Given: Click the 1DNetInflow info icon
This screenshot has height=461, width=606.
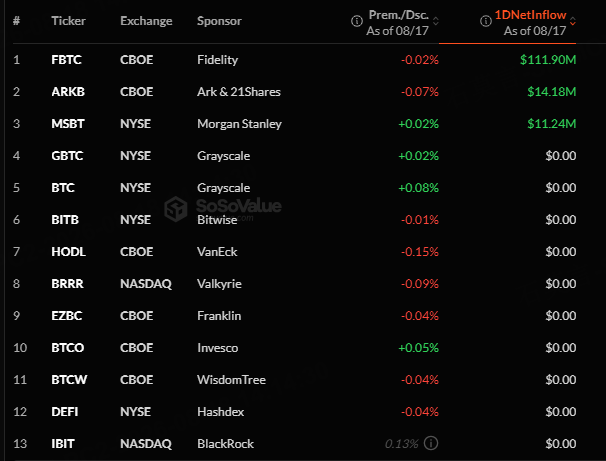Looking at the screenshot, I should click(x=485, y=21).
